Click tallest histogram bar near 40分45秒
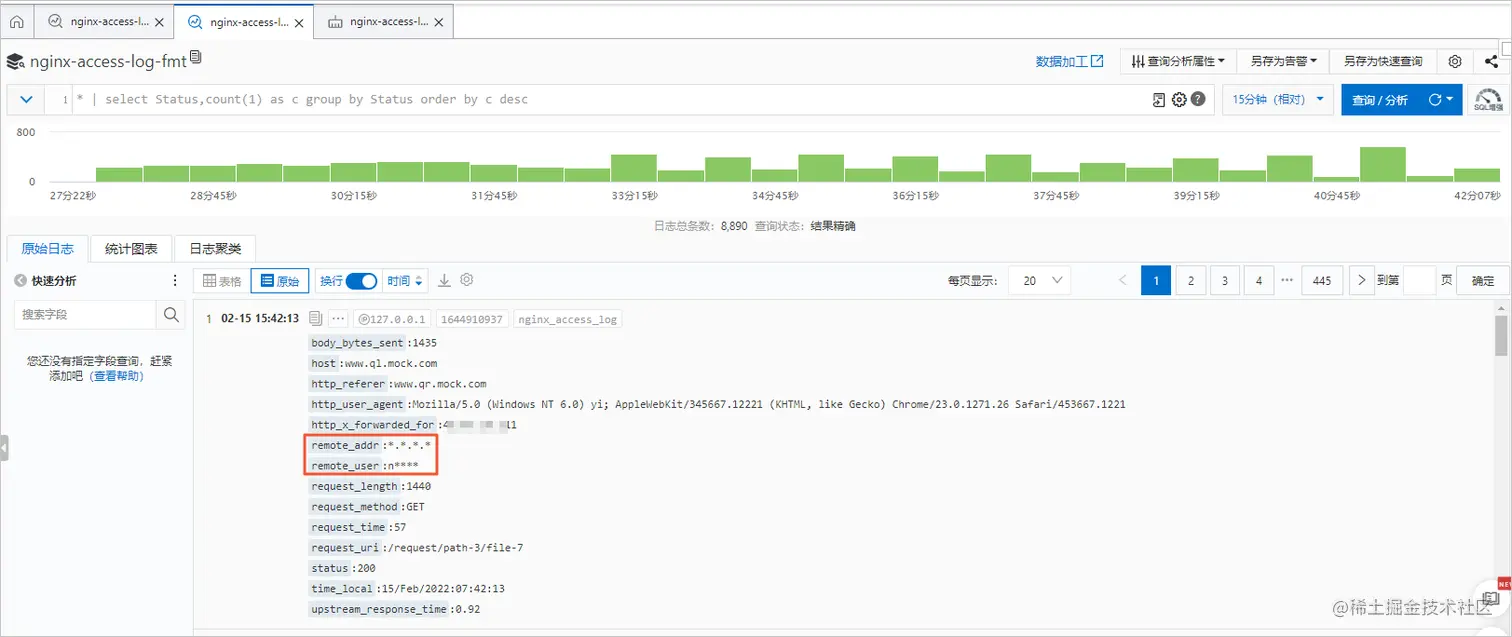1512x637 pixels. pyautogui.click(x=1383, y=164)
